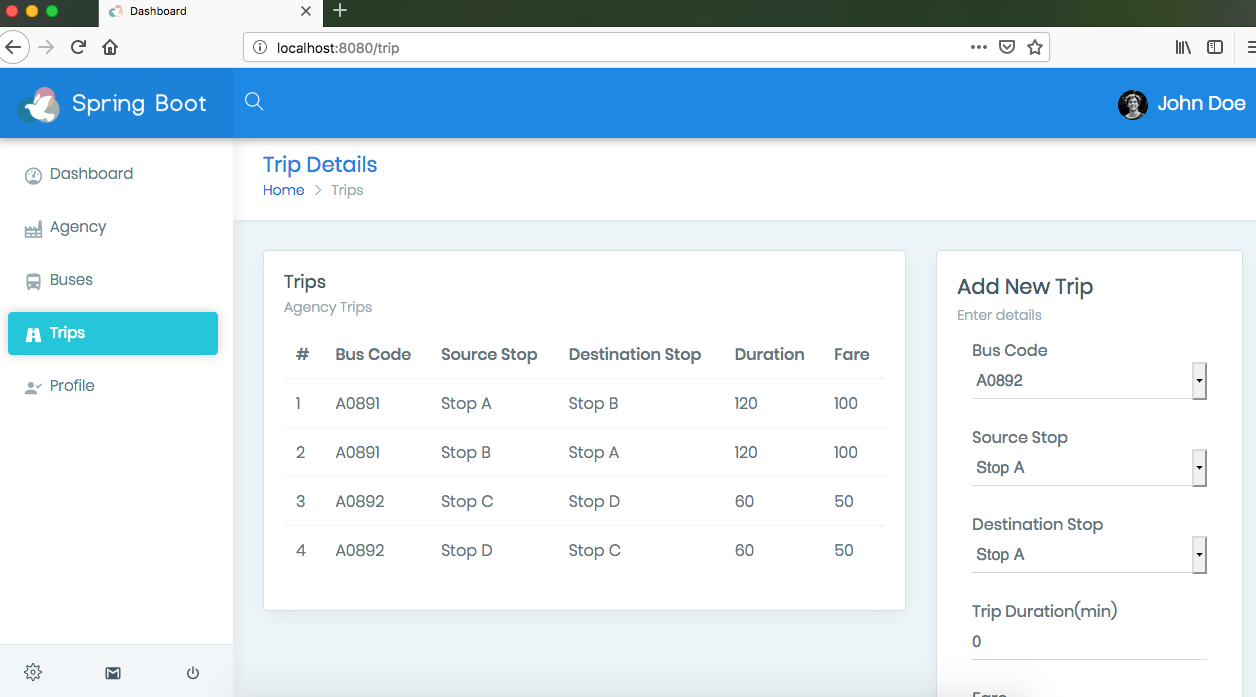The height and width of the screenshot is (697, 1256).
Task: Click the browser forward arrow
Action: pyautogui.click(x=46, y=47)
